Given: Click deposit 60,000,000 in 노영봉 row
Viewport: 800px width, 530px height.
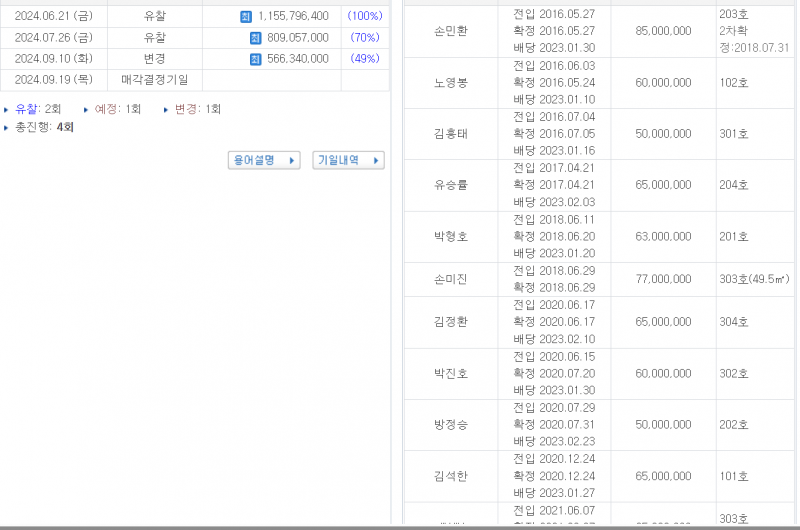Looking at the screenshot, I should (663, 83).
